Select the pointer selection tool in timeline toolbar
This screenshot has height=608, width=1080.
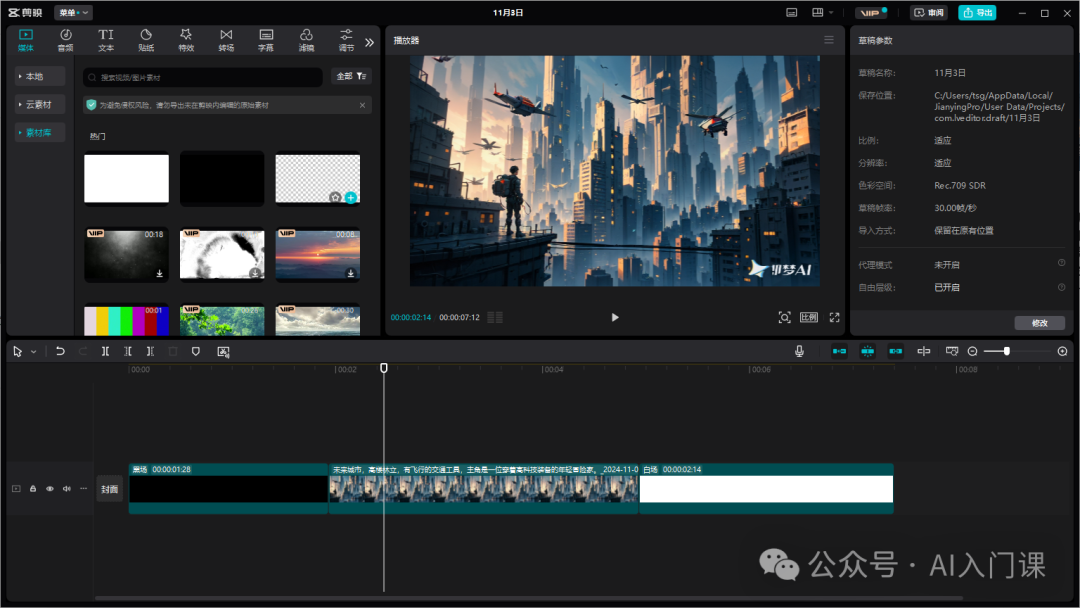[x=17, y=351]
